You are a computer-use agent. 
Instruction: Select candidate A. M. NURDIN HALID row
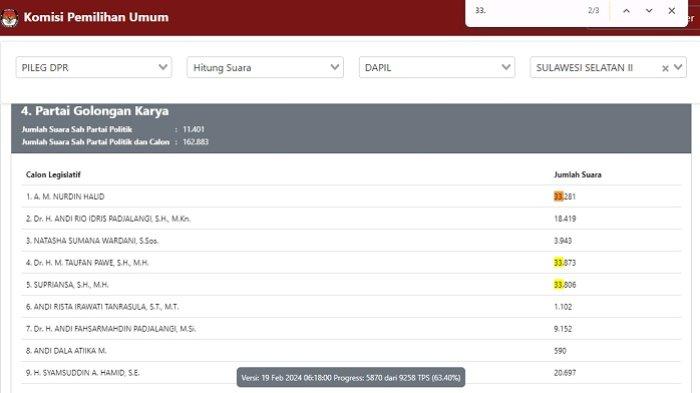[351, 196]
